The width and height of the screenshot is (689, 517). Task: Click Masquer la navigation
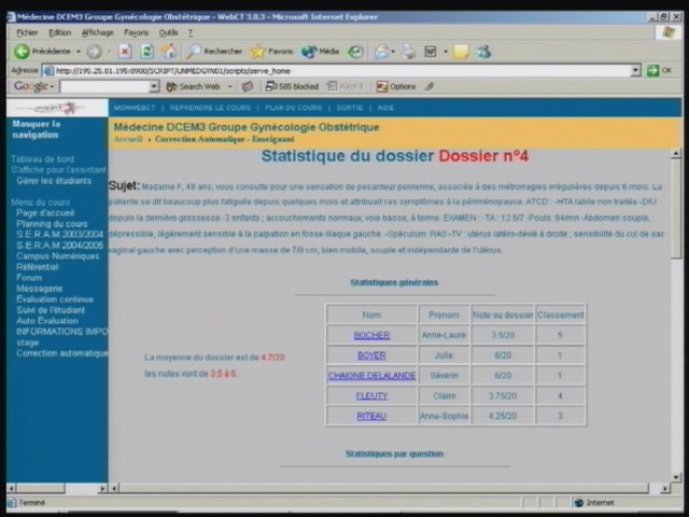36,129
